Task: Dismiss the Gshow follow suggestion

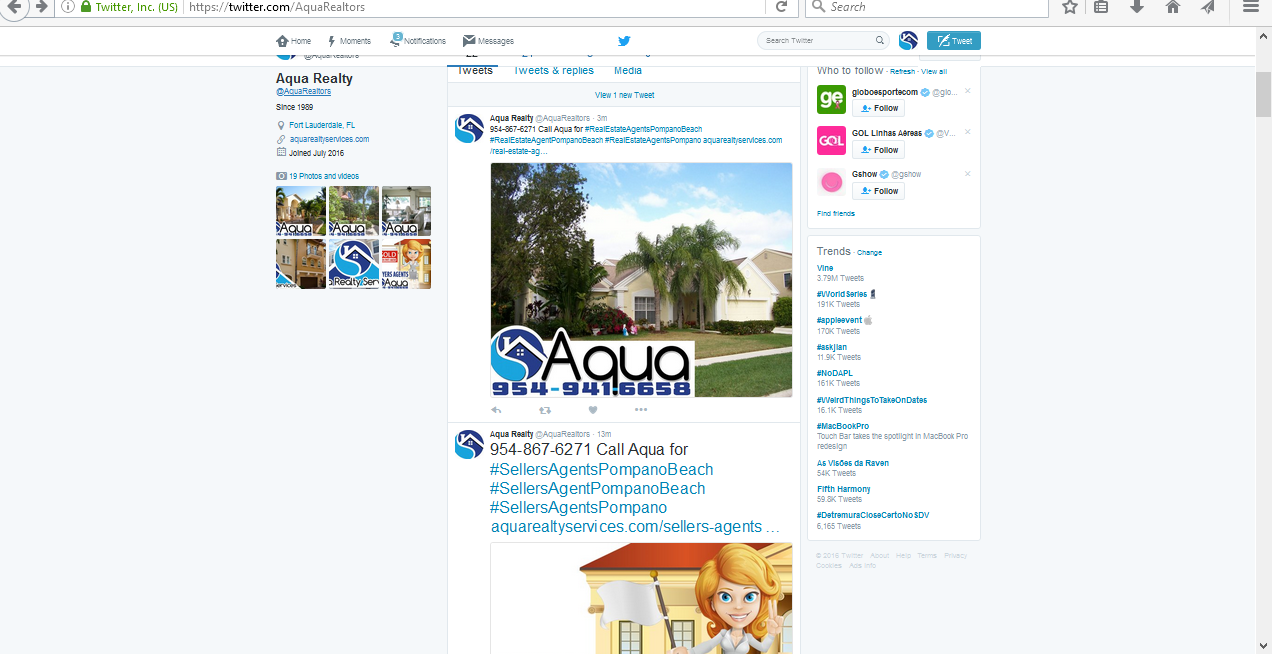Action: pyautogui.click(x=967, y=174)
